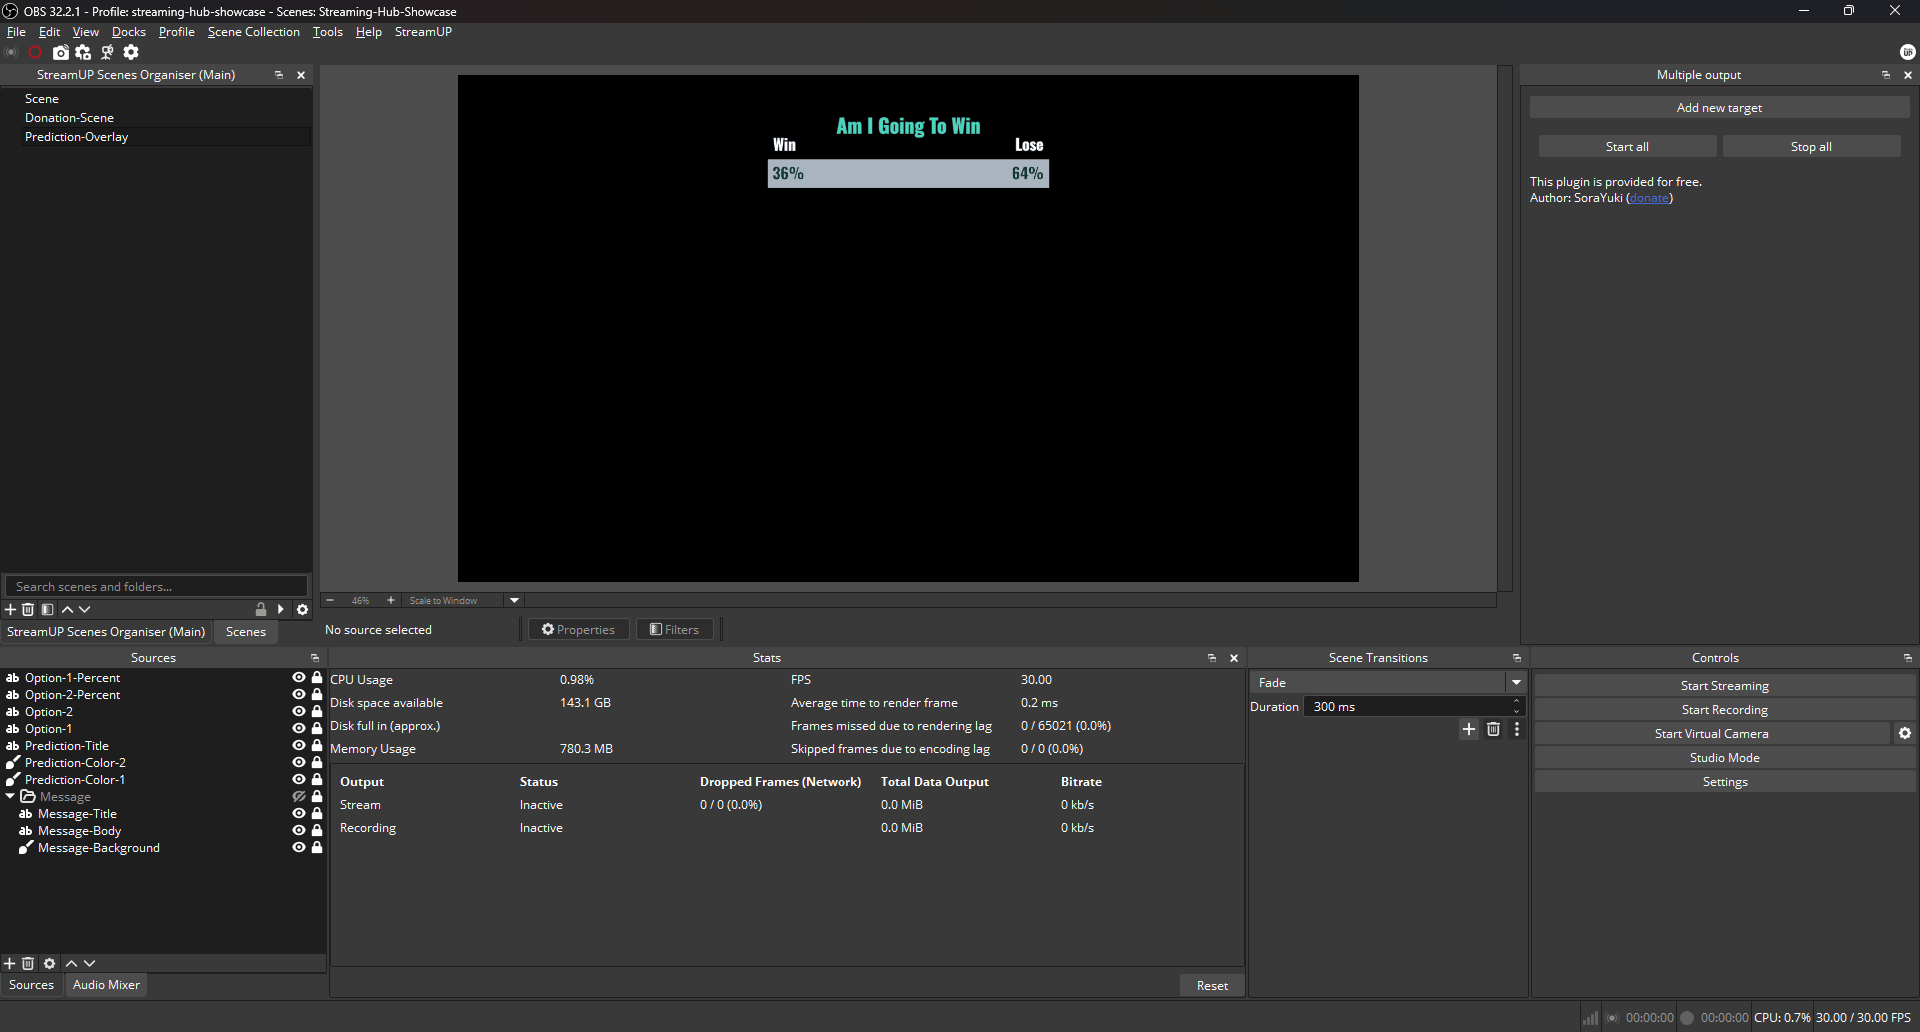Click trash icon in Scenes Organiser toolbar

pos(28,609)
